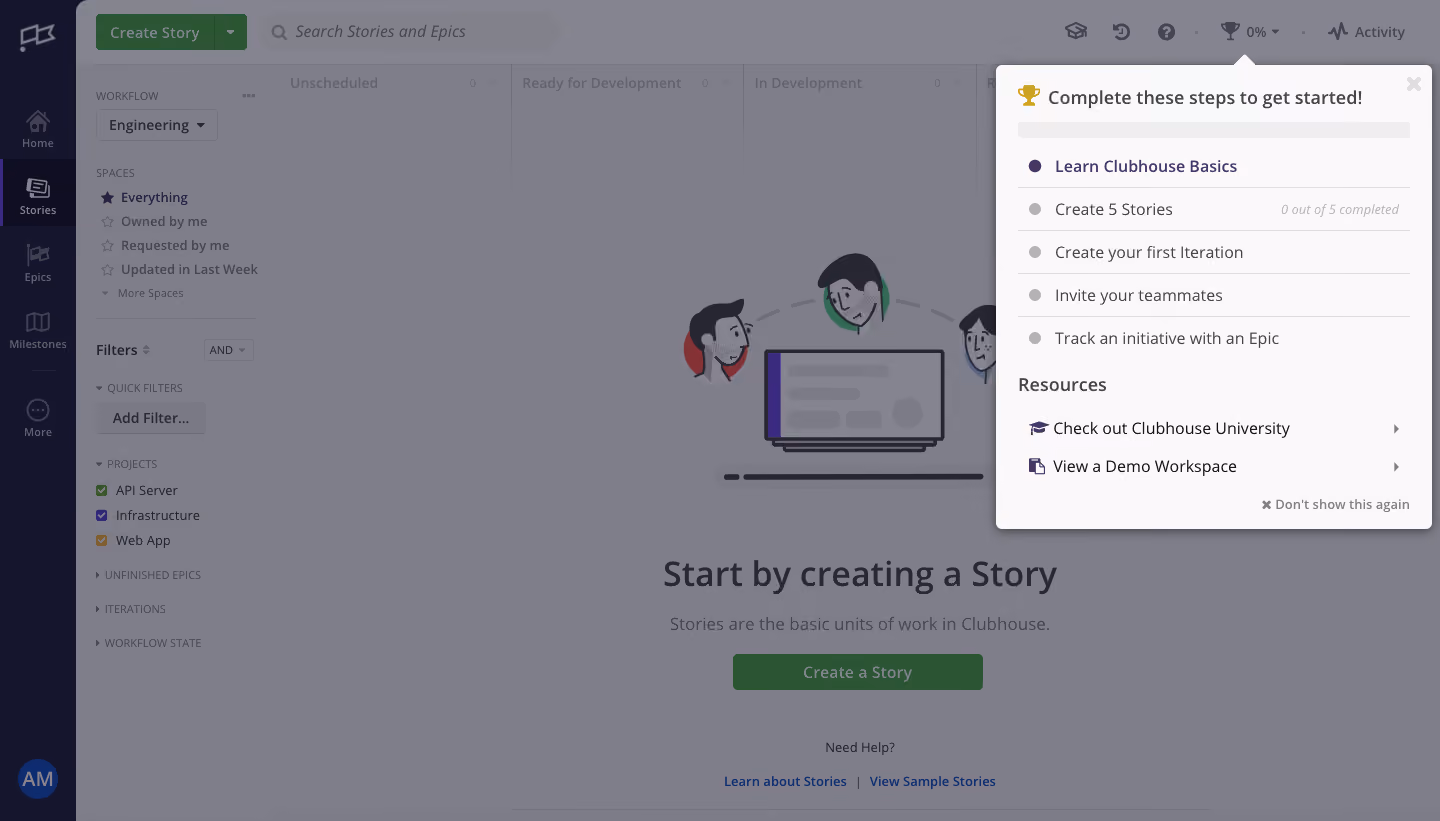Toggle the API Server project checkbox

pos(101,491)
